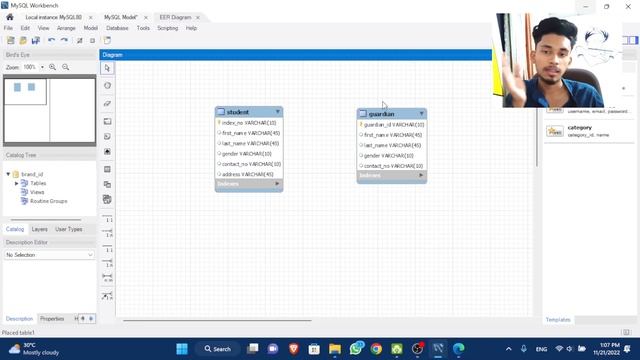Open WhatsApp from the taskbar
640x360 pixels.
356,349
